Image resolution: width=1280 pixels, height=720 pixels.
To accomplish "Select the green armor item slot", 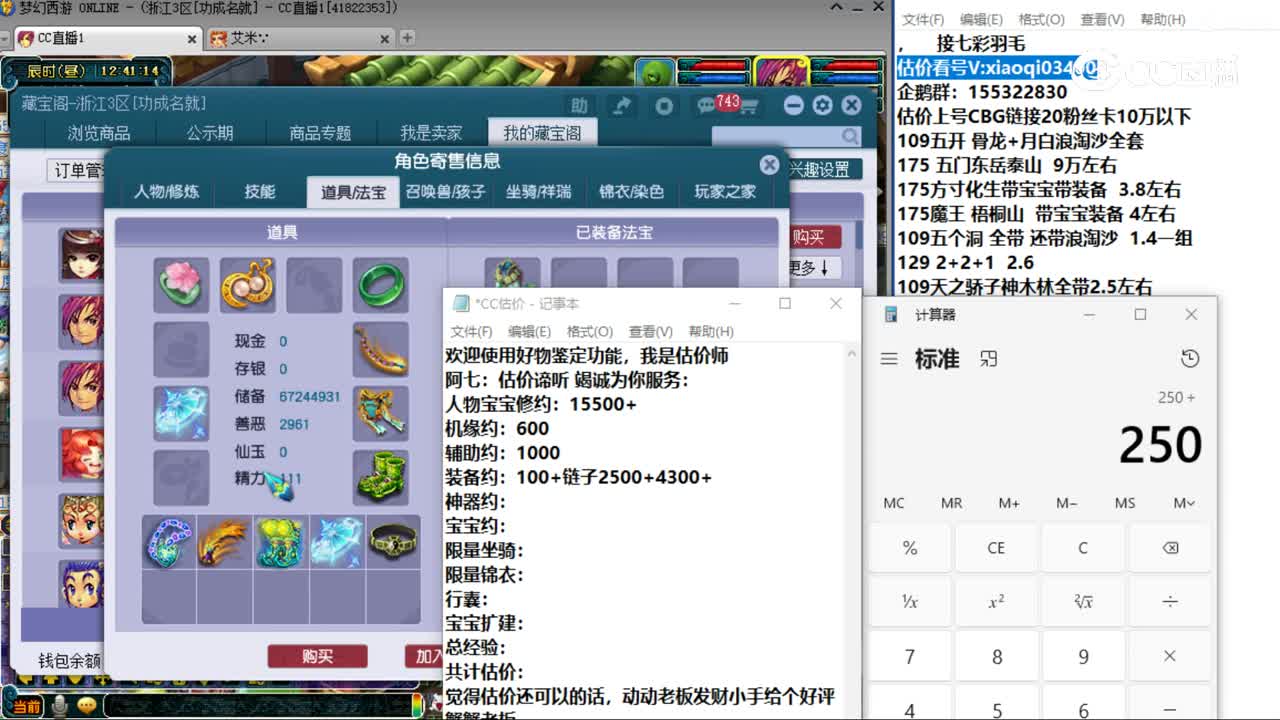I will click(380, 413).
